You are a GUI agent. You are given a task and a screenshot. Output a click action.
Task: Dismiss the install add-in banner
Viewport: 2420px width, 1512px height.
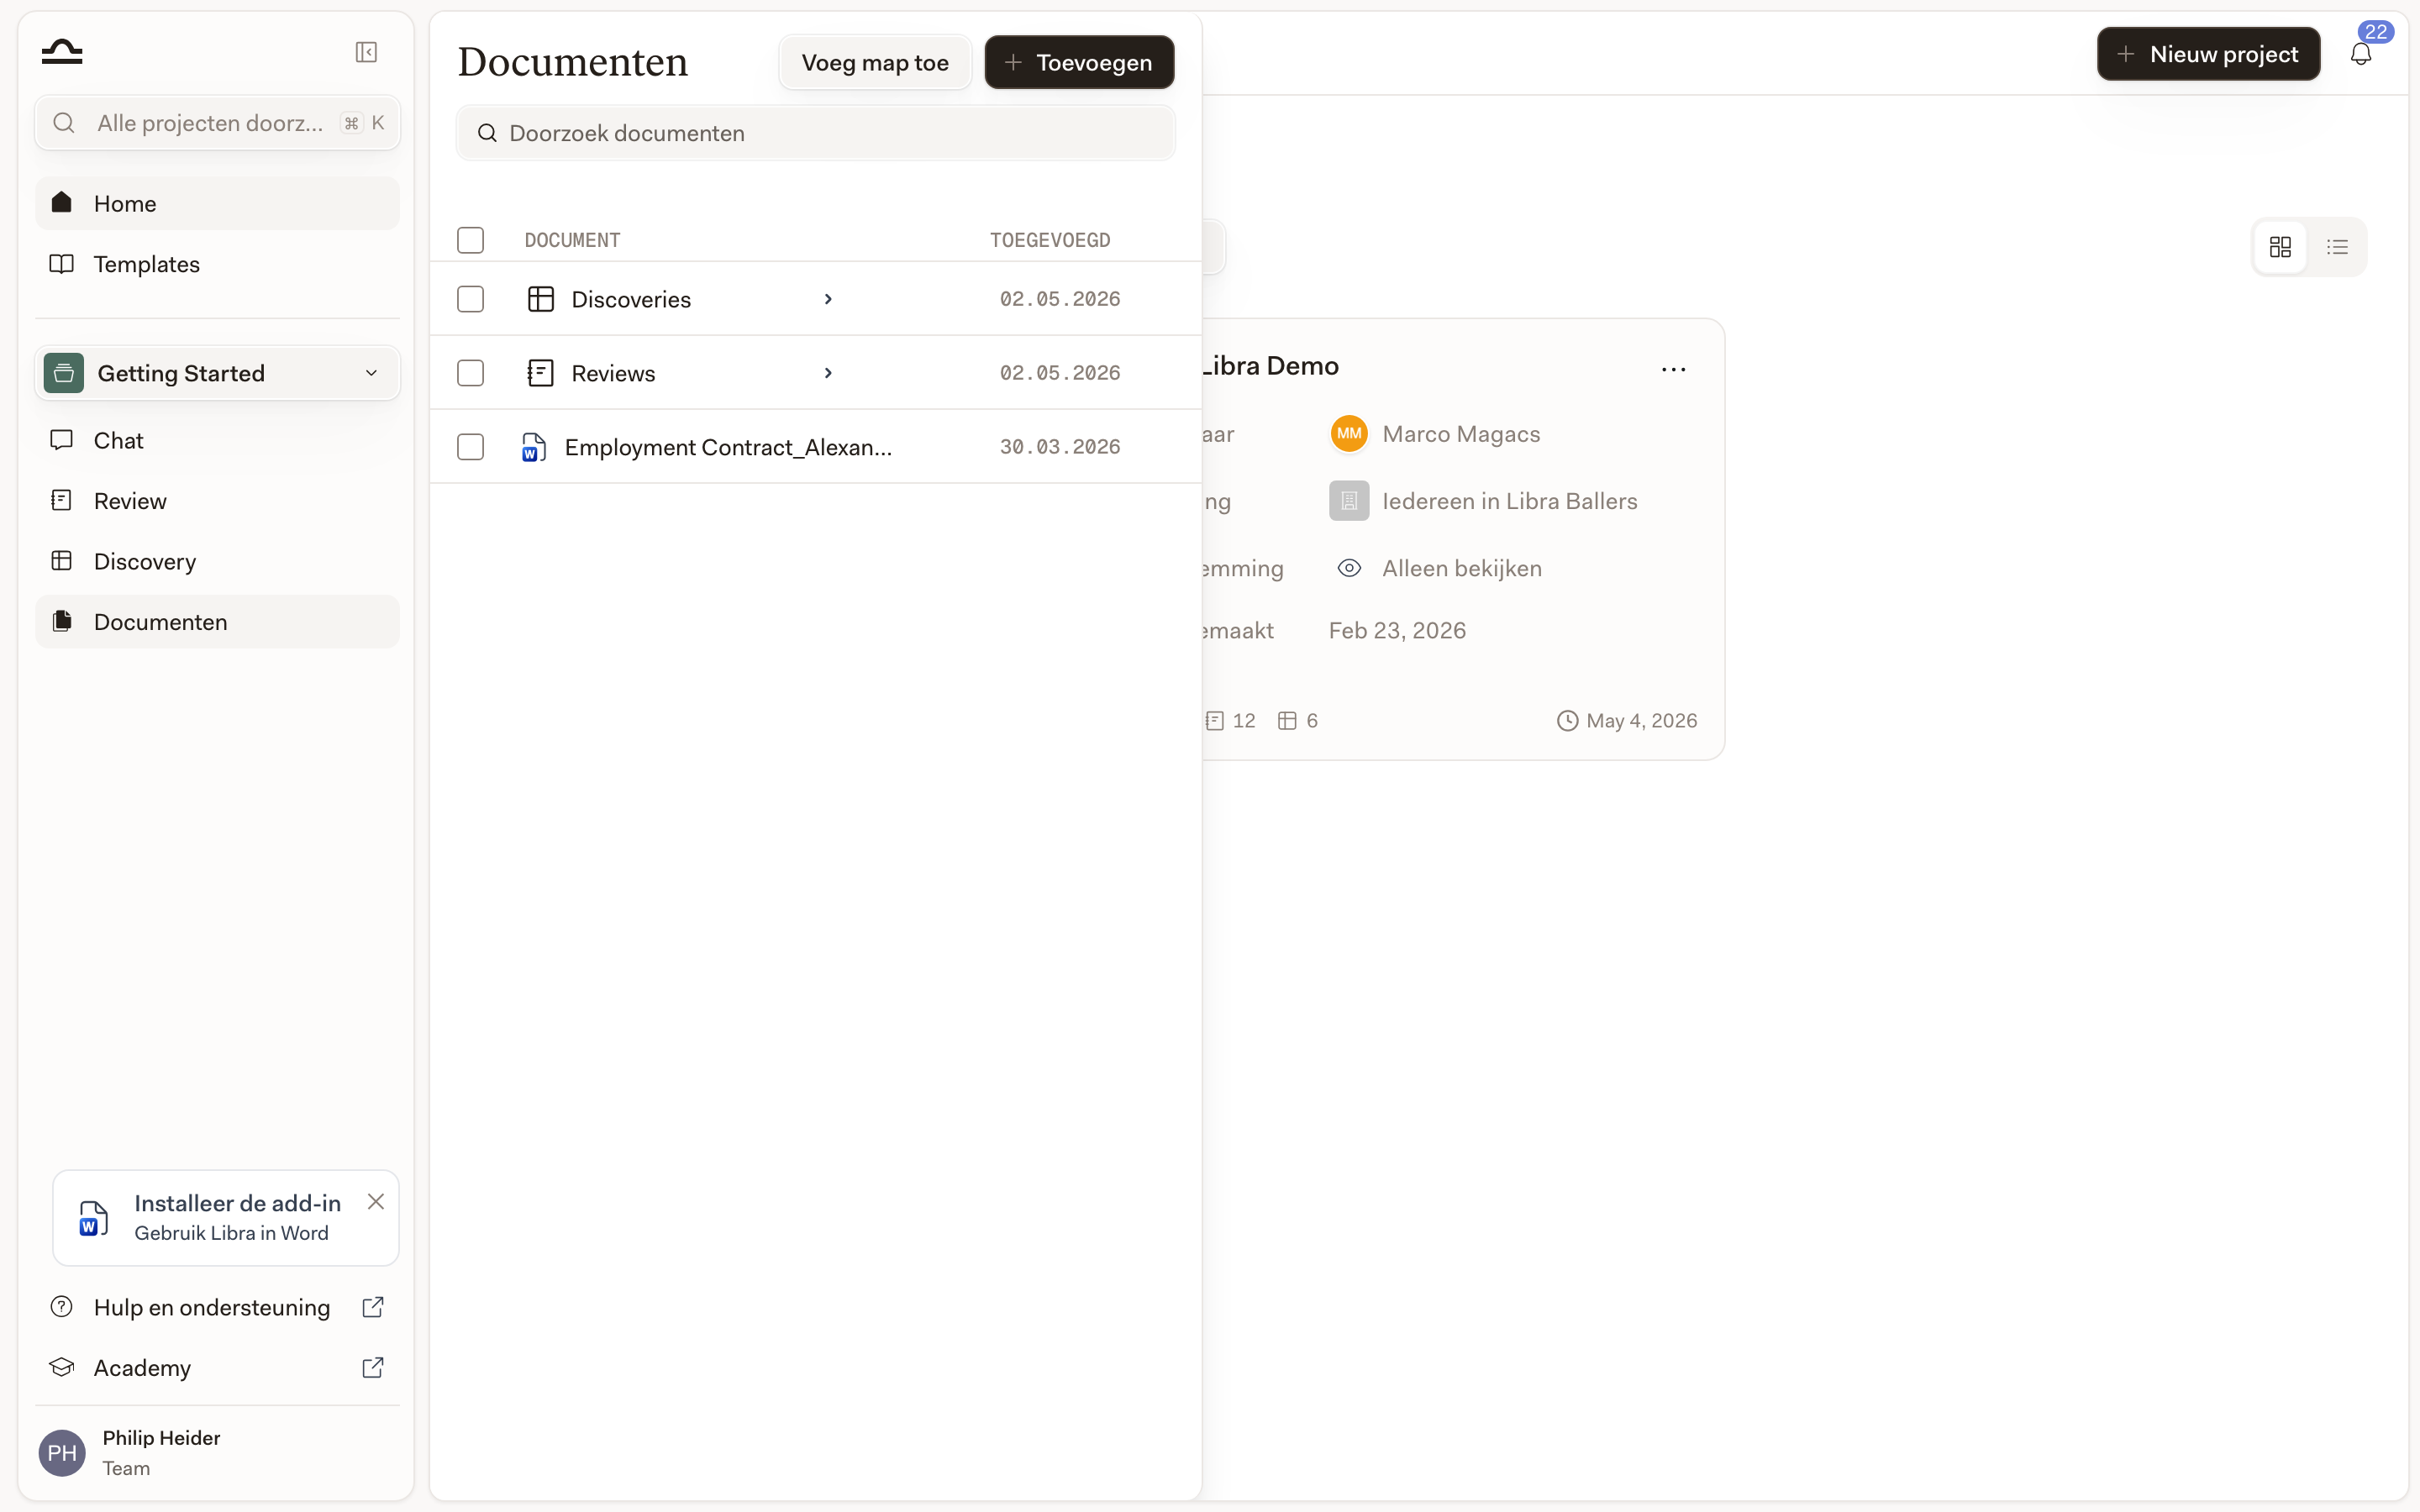tap(376, 1202)
